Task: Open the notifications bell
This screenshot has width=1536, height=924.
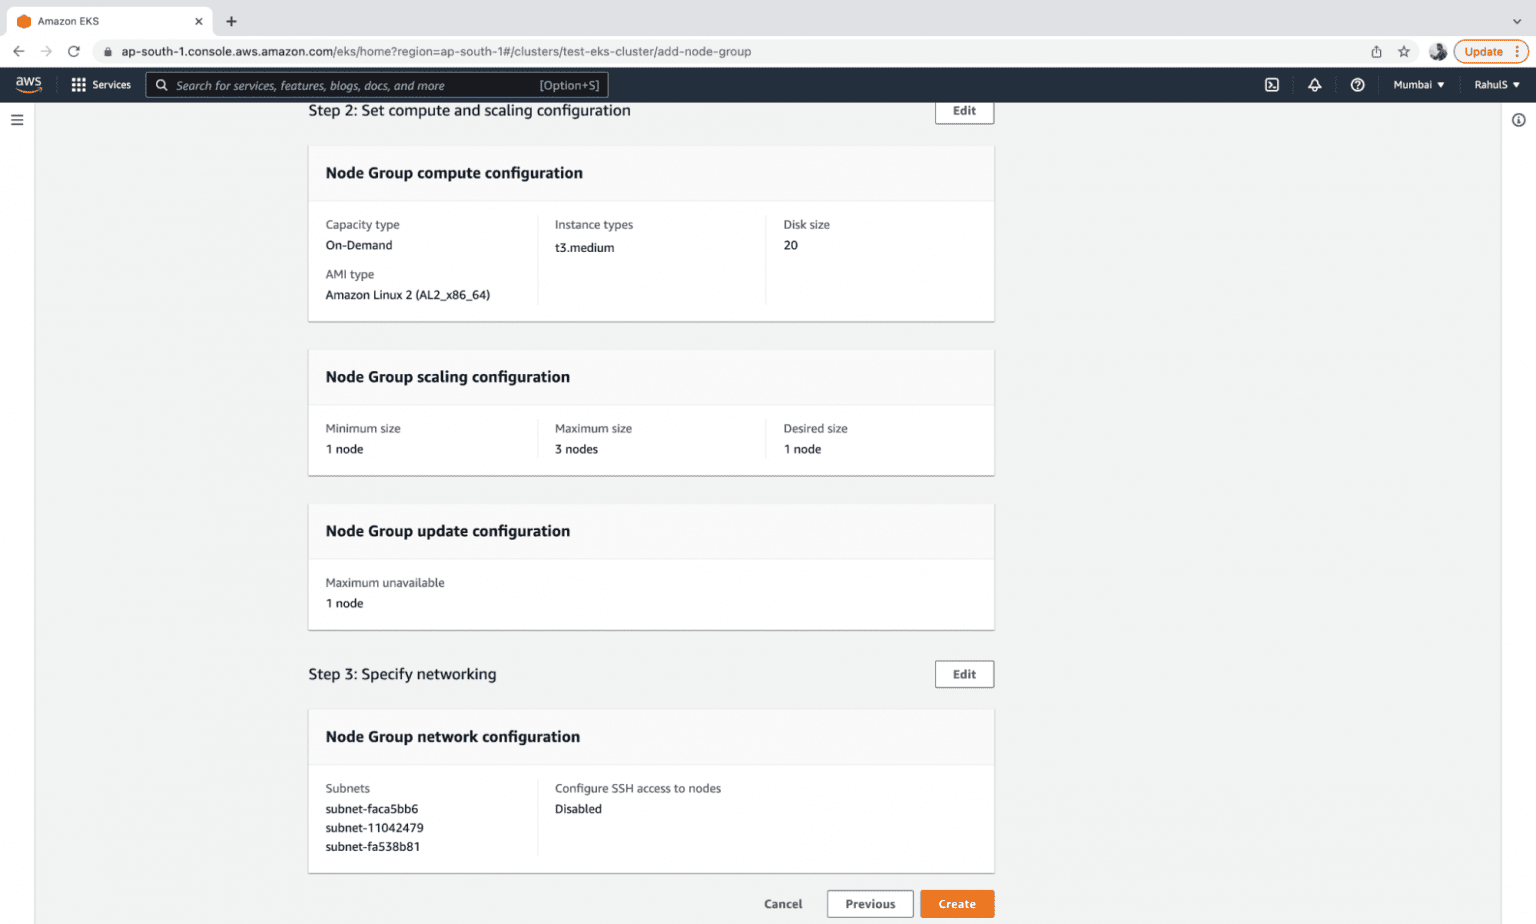Action: click(1315, 85)
